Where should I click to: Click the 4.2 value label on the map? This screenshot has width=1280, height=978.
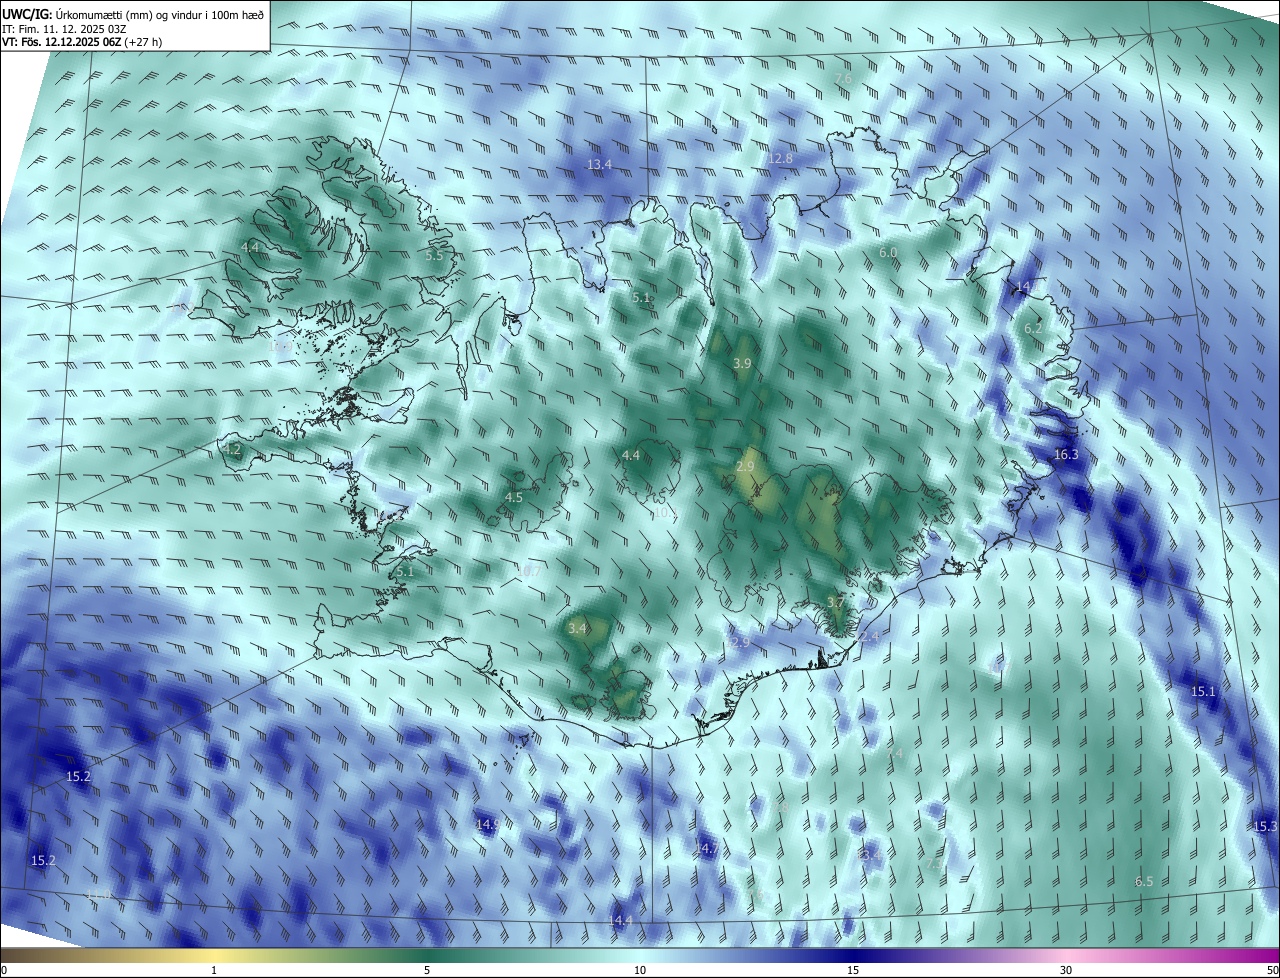[x=232, y=450]
